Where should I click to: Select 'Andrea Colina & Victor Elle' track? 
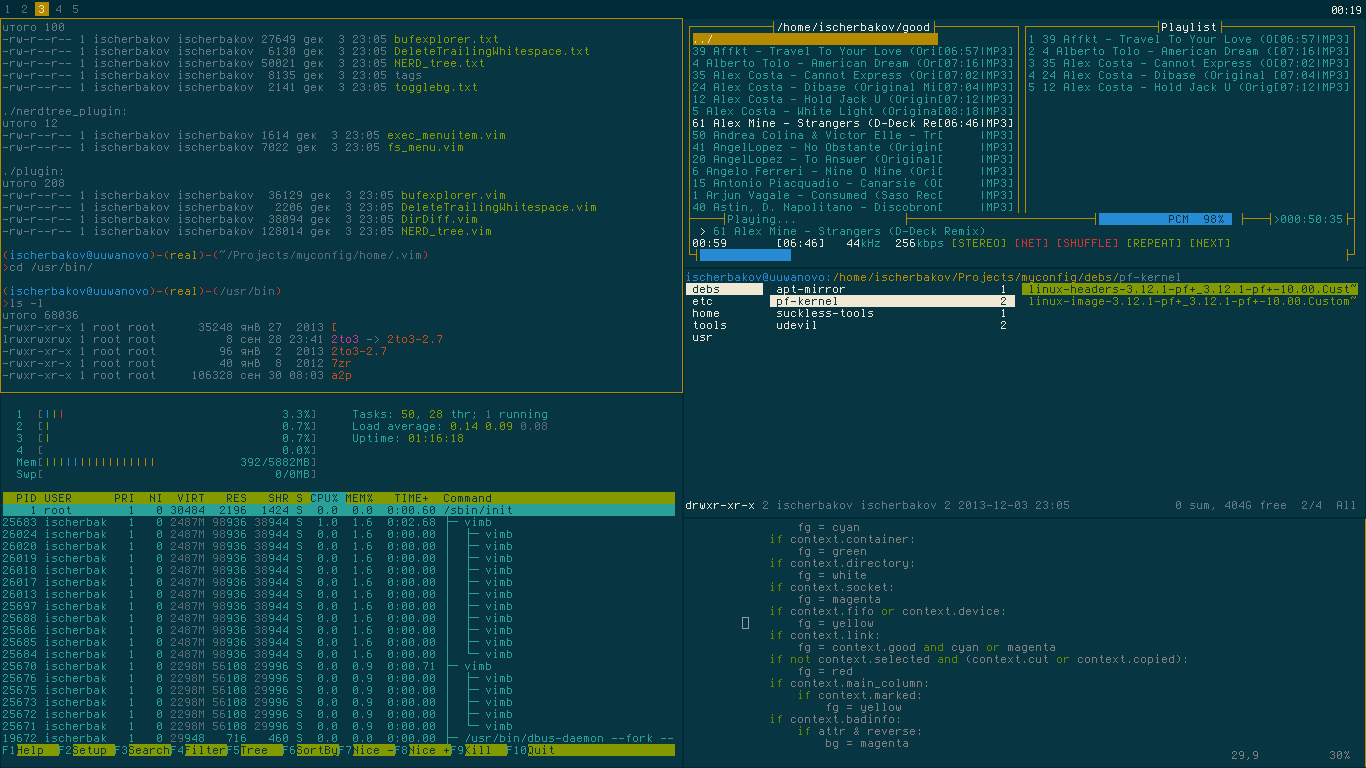coord(853,135)
